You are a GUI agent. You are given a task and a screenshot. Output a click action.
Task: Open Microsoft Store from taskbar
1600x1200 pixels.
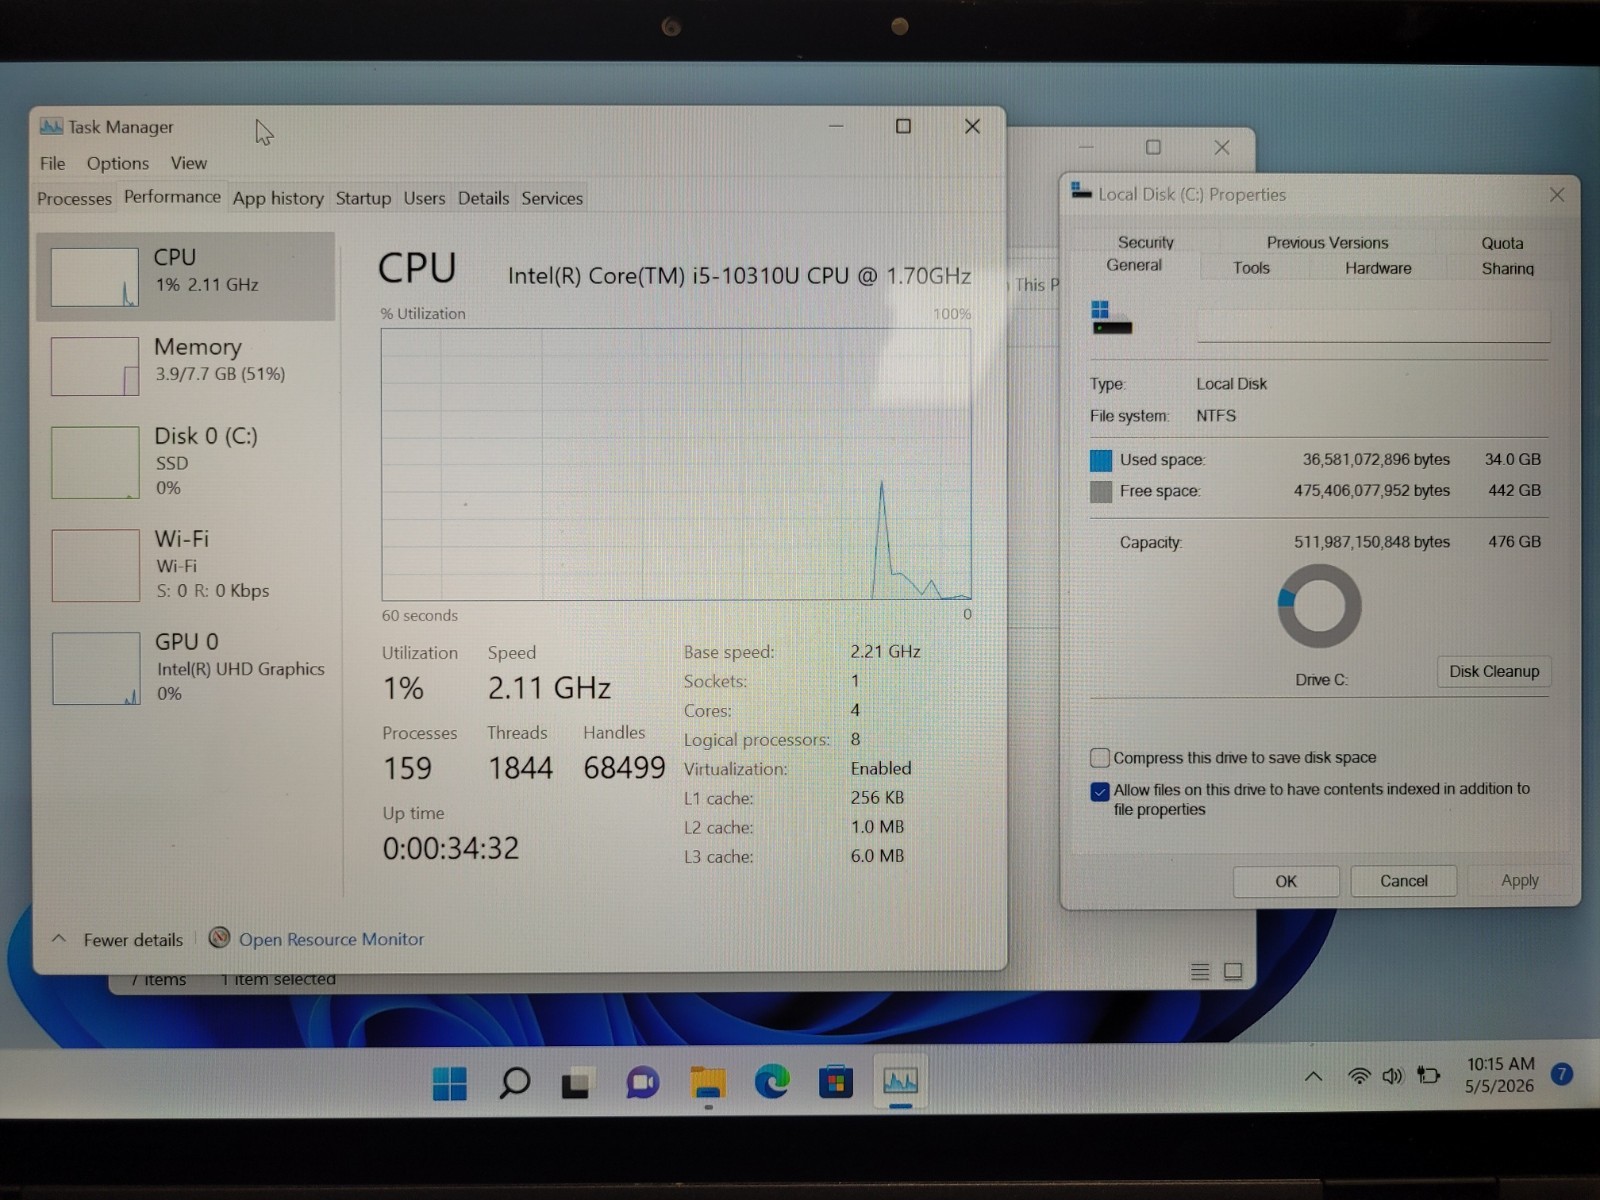835,1082
